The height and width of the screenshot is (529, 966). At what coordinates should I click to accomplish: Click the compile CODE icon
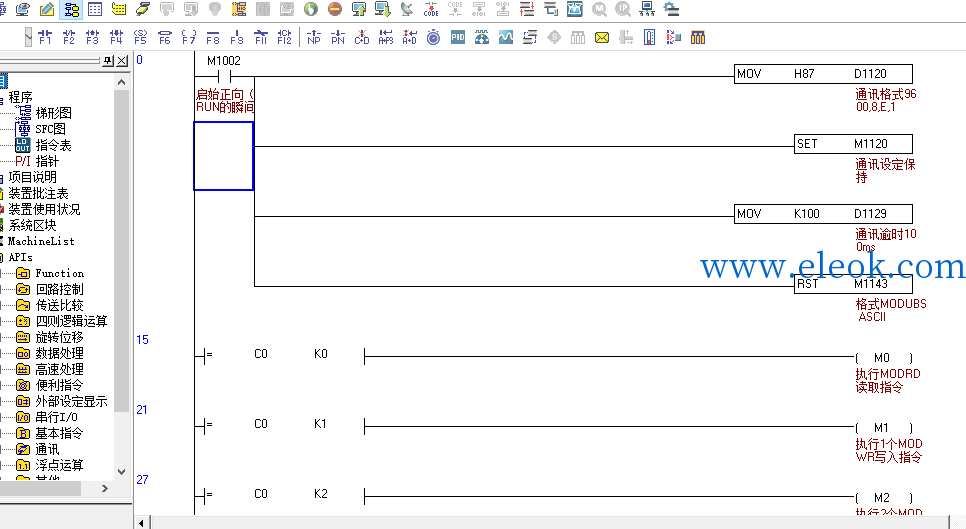coord(431,9)
